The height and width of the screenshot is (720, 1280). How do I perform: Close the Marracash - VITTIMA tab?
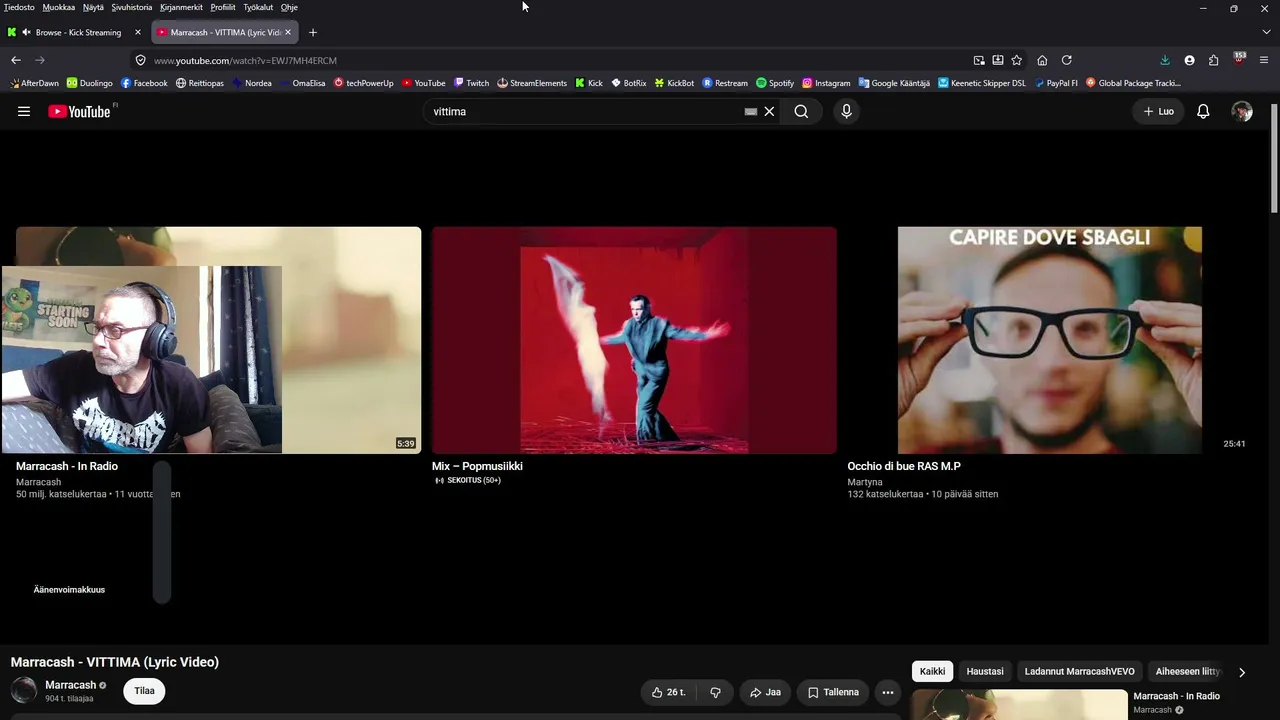pos(288,32)
